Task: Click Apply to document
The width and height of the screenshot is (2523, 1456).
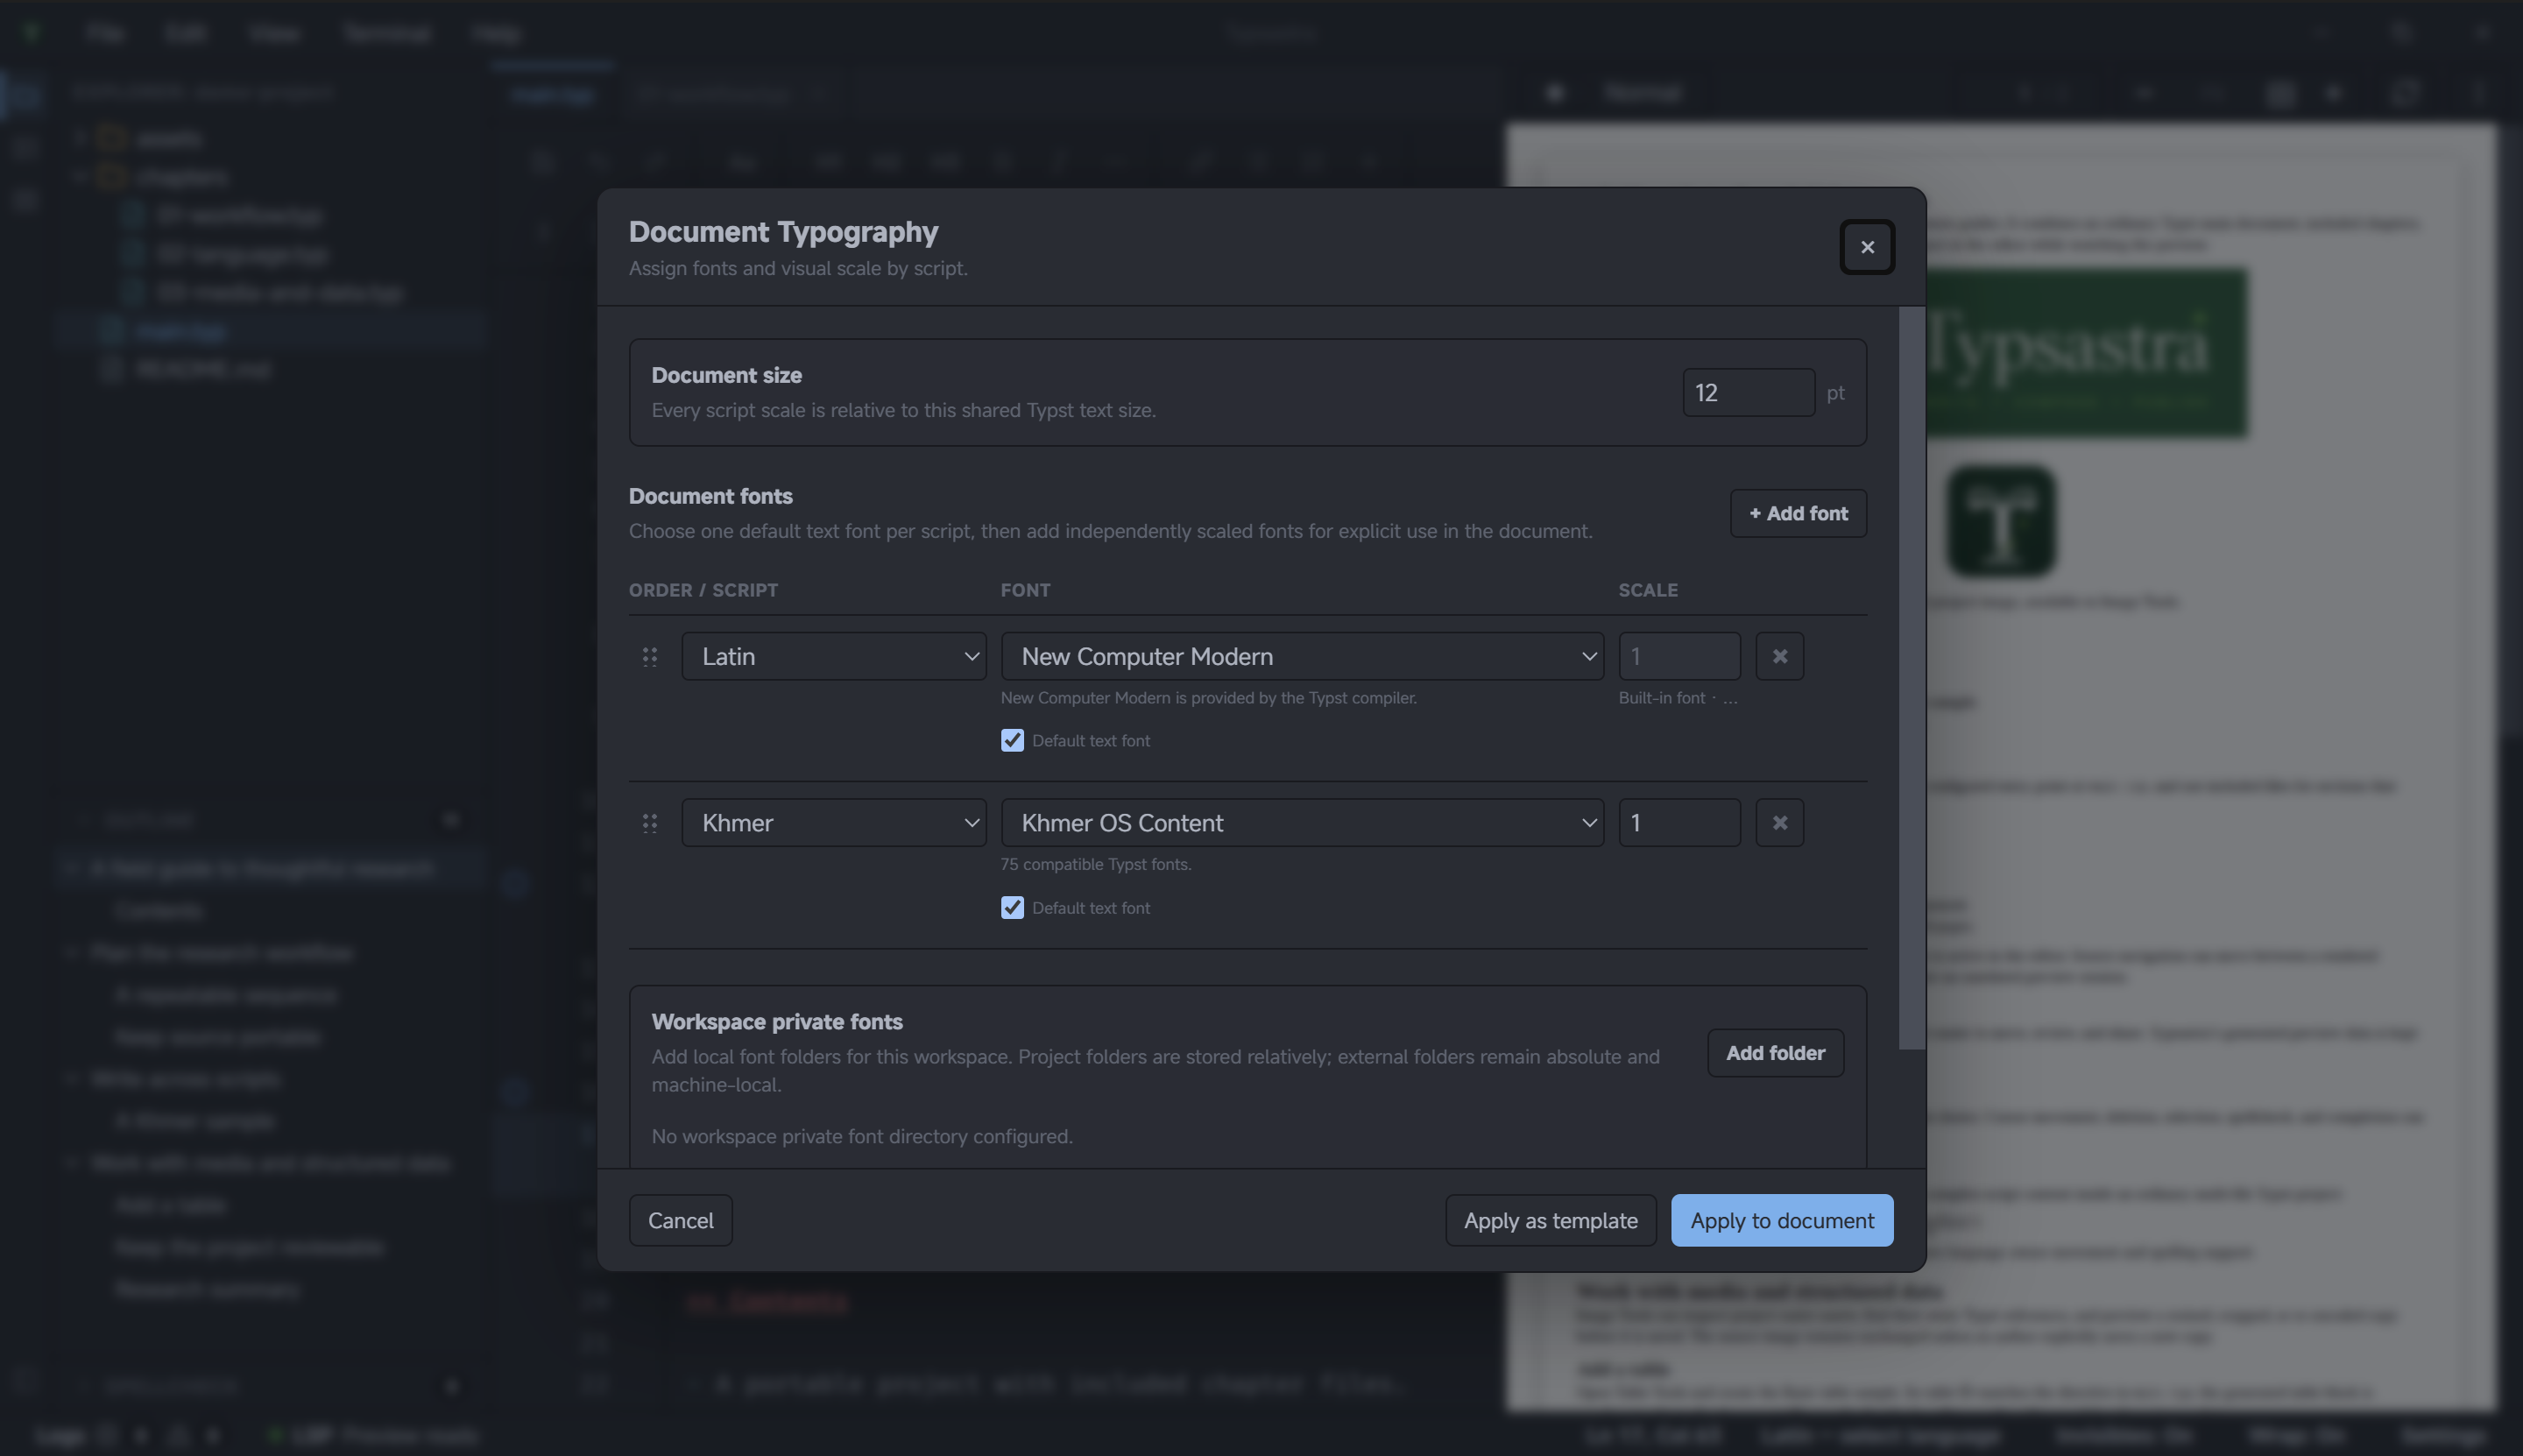Action: pos(1781,1220)
